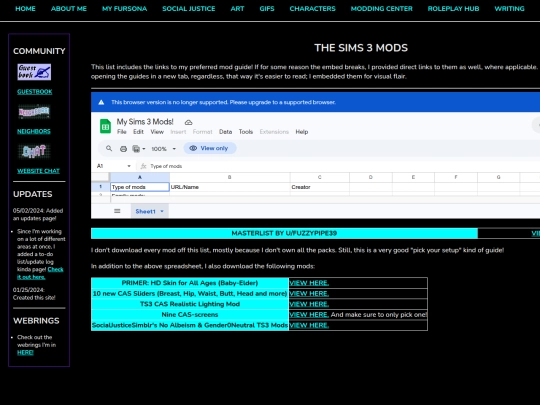Click the formula bar 'Type of mods' text
The height and width of the screenshot is (405, 540).
(x=166, y=166)
